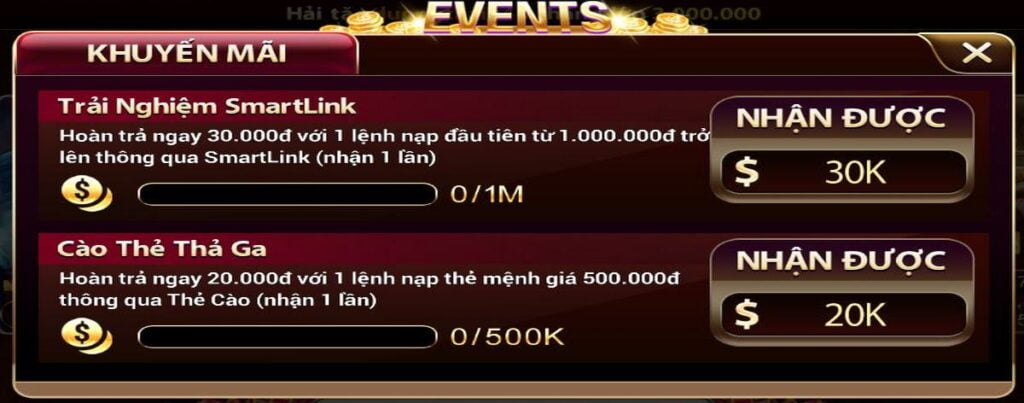Click the gold coin icon for Cào Thẻ
Image resolution: width=1024 pixels, height=403 pixels.
pyautogui.click(x=86, y=336)
